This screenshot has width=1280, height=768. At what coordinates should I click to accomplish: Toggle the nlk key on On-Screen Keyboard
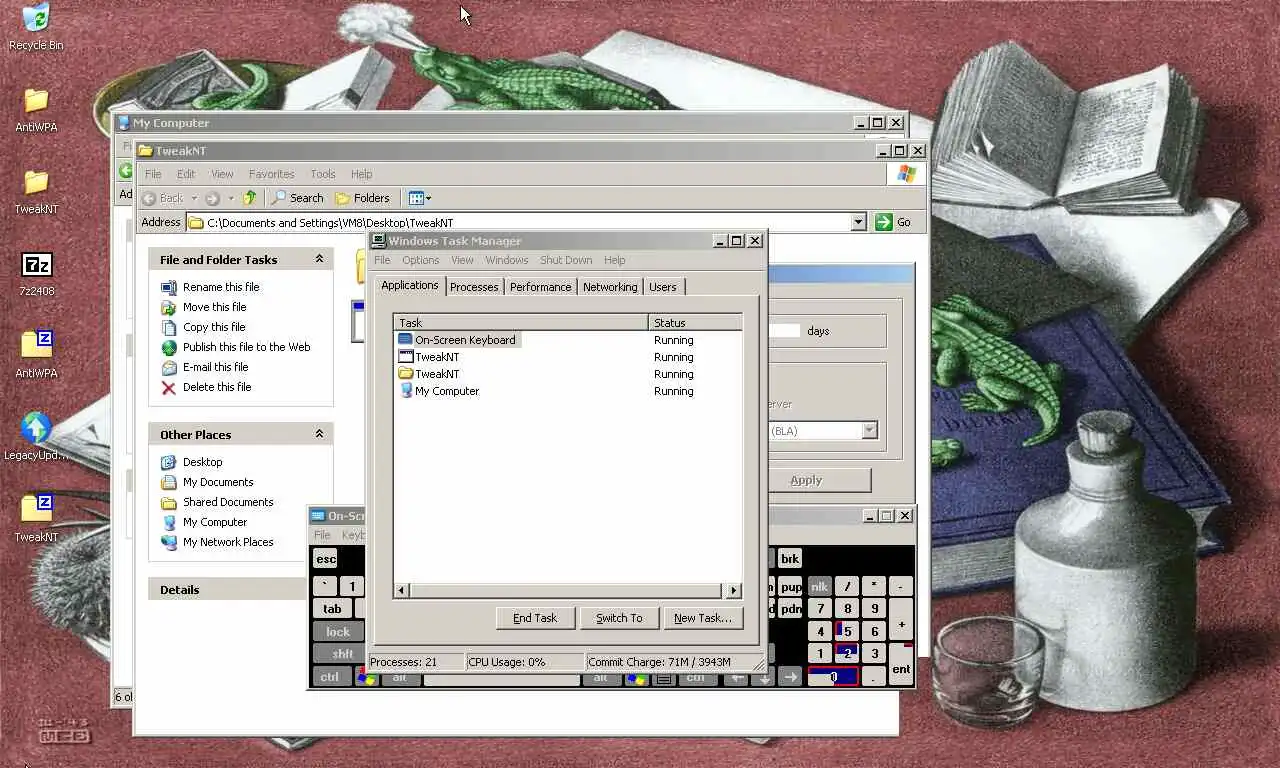[x=820, y=587]
